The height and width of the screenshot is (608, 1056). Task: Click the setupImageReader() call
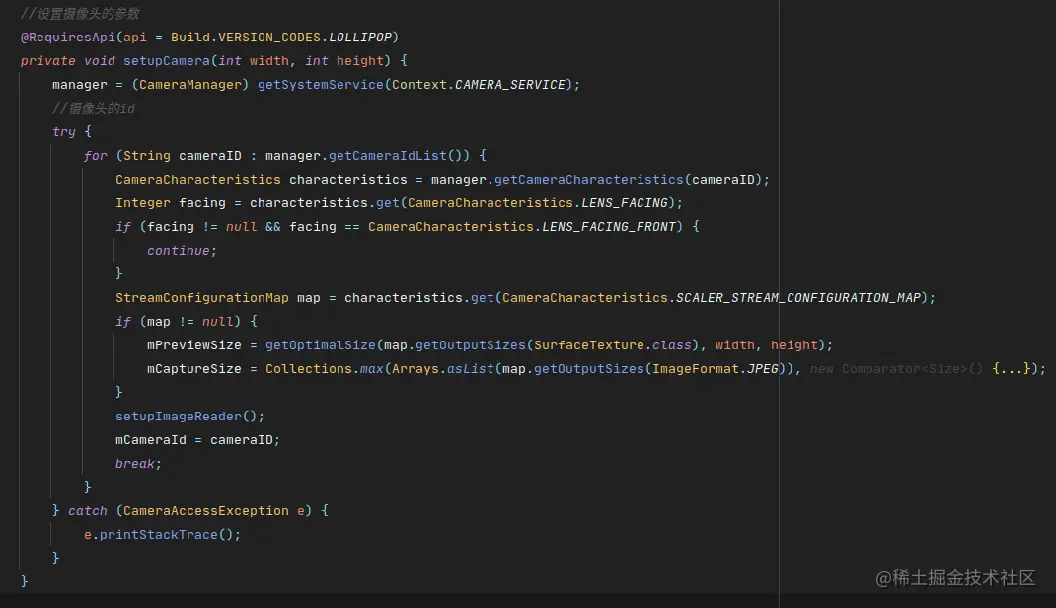pos(189,416)
